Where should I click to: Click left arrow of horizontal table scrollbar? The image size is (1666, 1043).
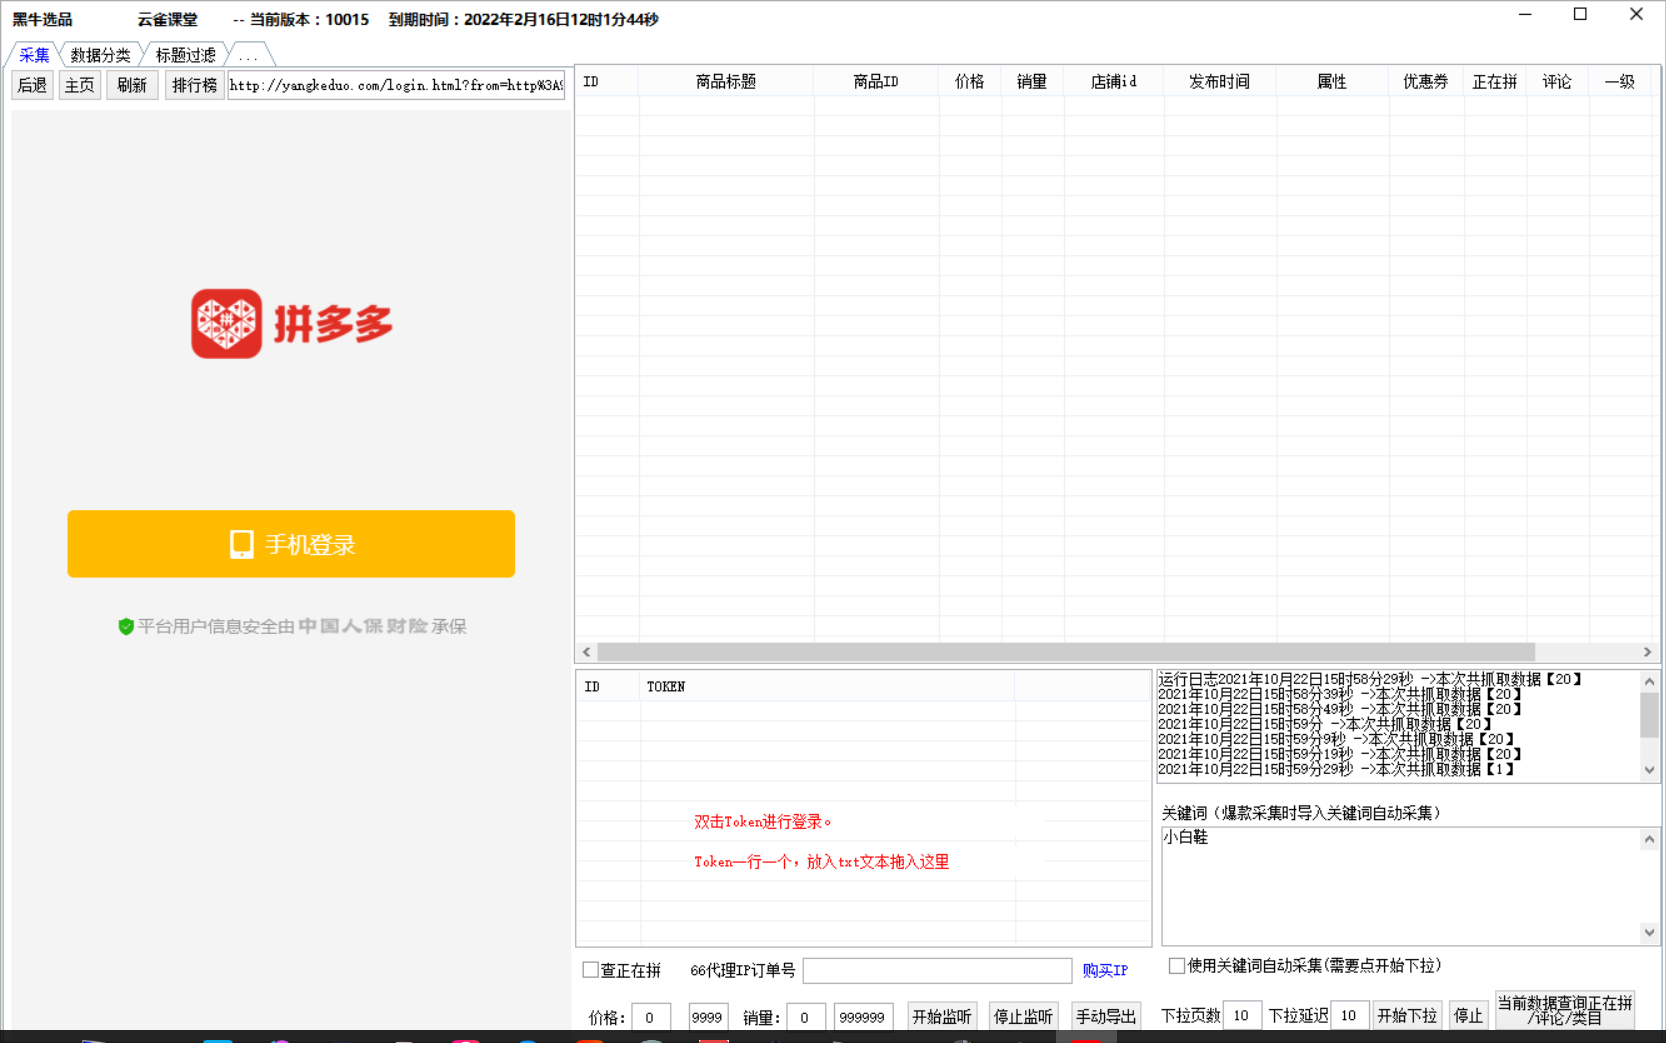(587, 652)
